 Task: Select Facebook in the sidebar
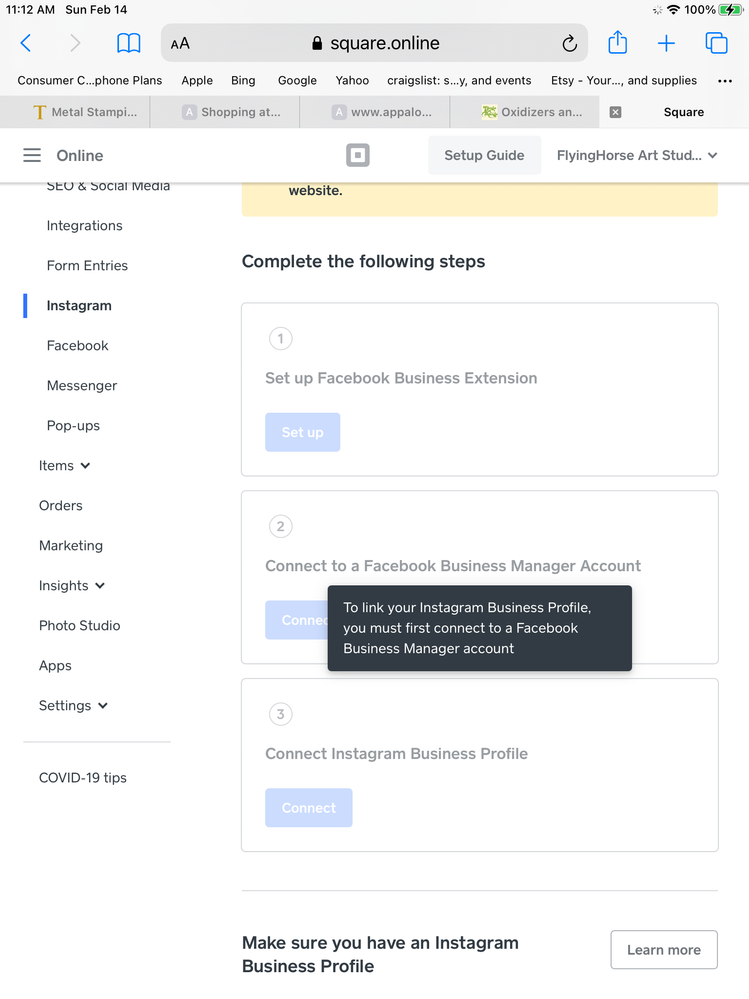pyautogui.click(x=78, y=345)
